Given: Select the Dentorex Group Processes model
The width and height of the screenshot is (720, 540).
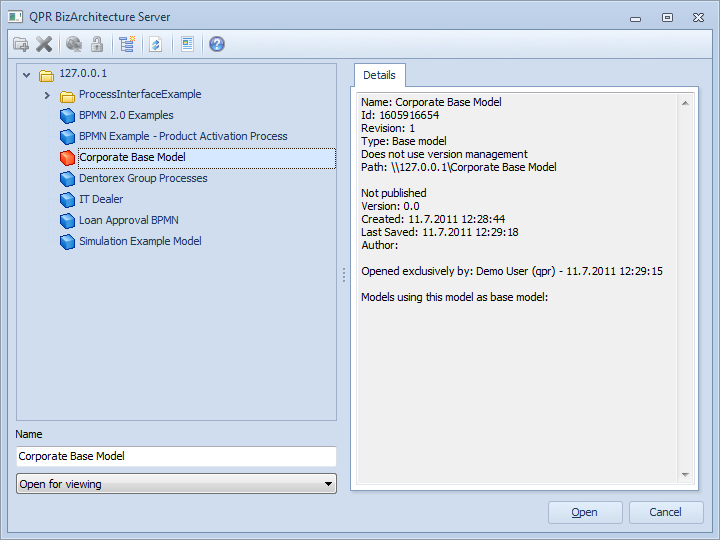Looking at the screenshot, I should [143, 178].
